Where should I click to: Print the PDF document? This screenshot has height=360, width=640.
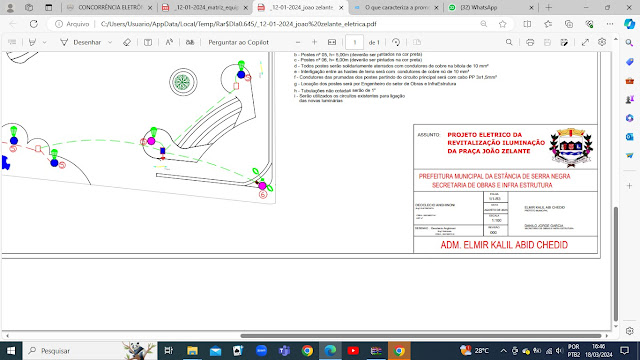[530, 42]
